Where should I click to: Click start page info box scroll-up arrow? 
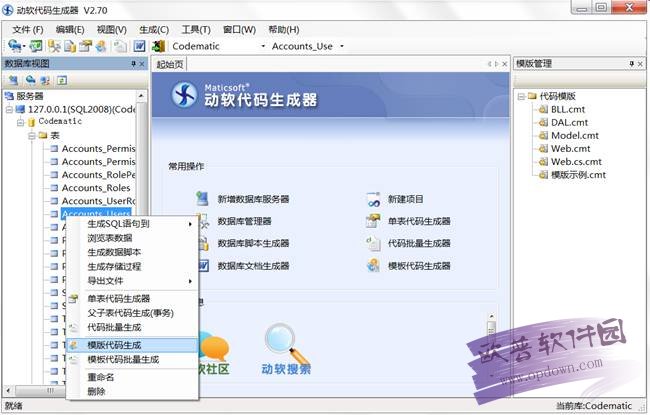point(492,316)
